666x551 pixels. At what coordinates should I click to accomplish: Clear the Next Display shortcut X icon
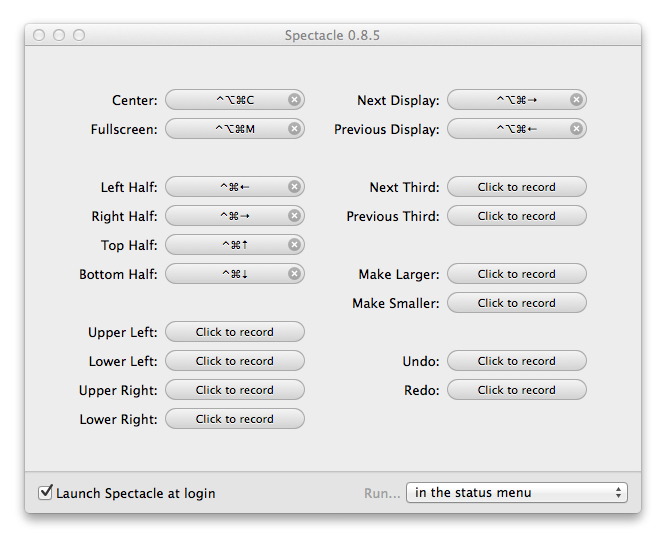[576, 100]
